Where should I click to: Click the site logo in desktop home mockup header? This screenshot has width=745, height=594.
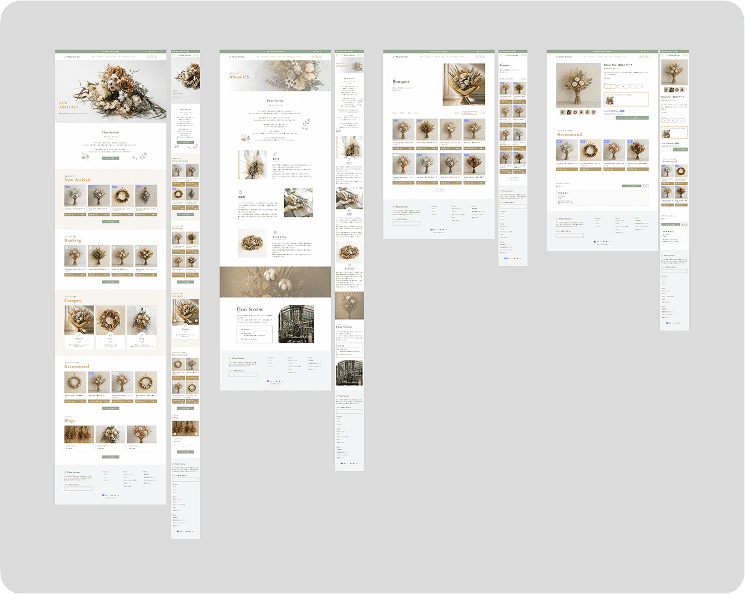pyautogui.click(x=72, y=57)
